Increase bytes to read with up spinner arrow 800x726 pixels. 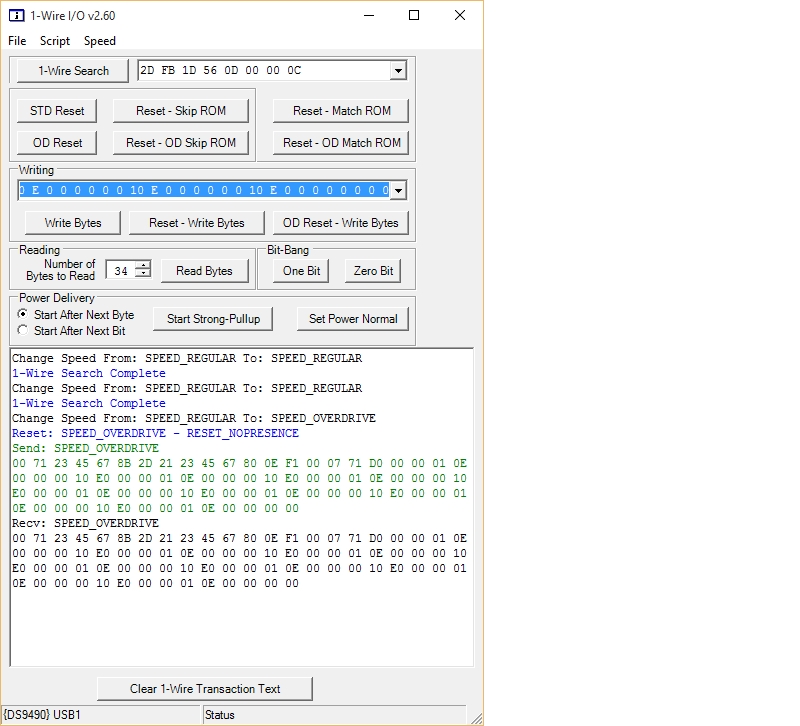[x=143, y=265]
